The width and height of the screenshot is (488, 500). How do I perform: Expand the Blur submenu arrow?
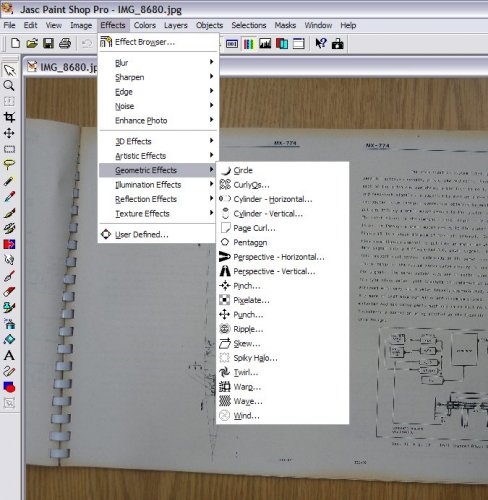(211, 62)
